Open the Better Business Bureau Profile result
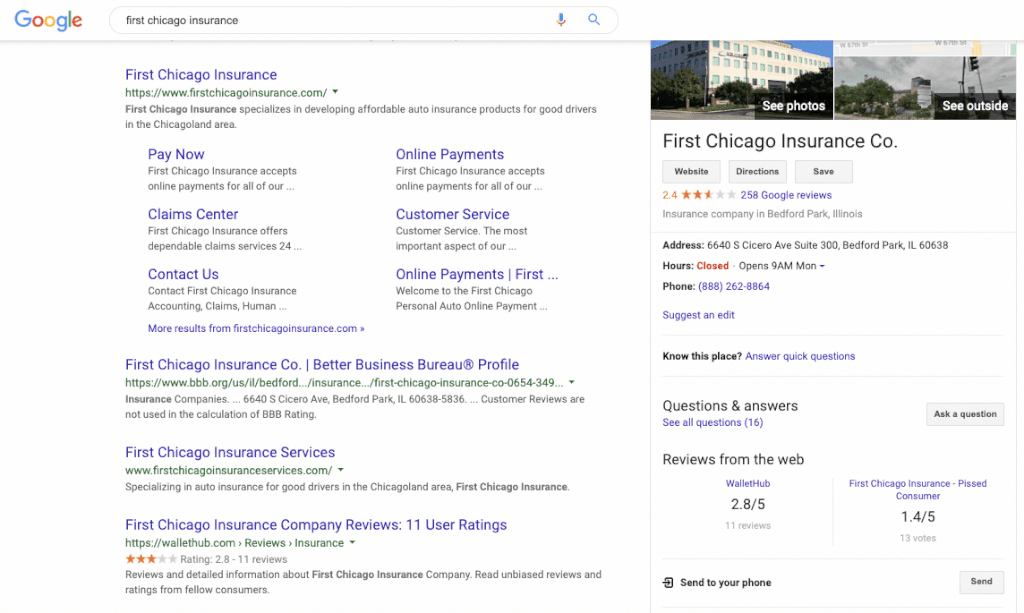Viewport: 1024px width, 613px height. 322,364
